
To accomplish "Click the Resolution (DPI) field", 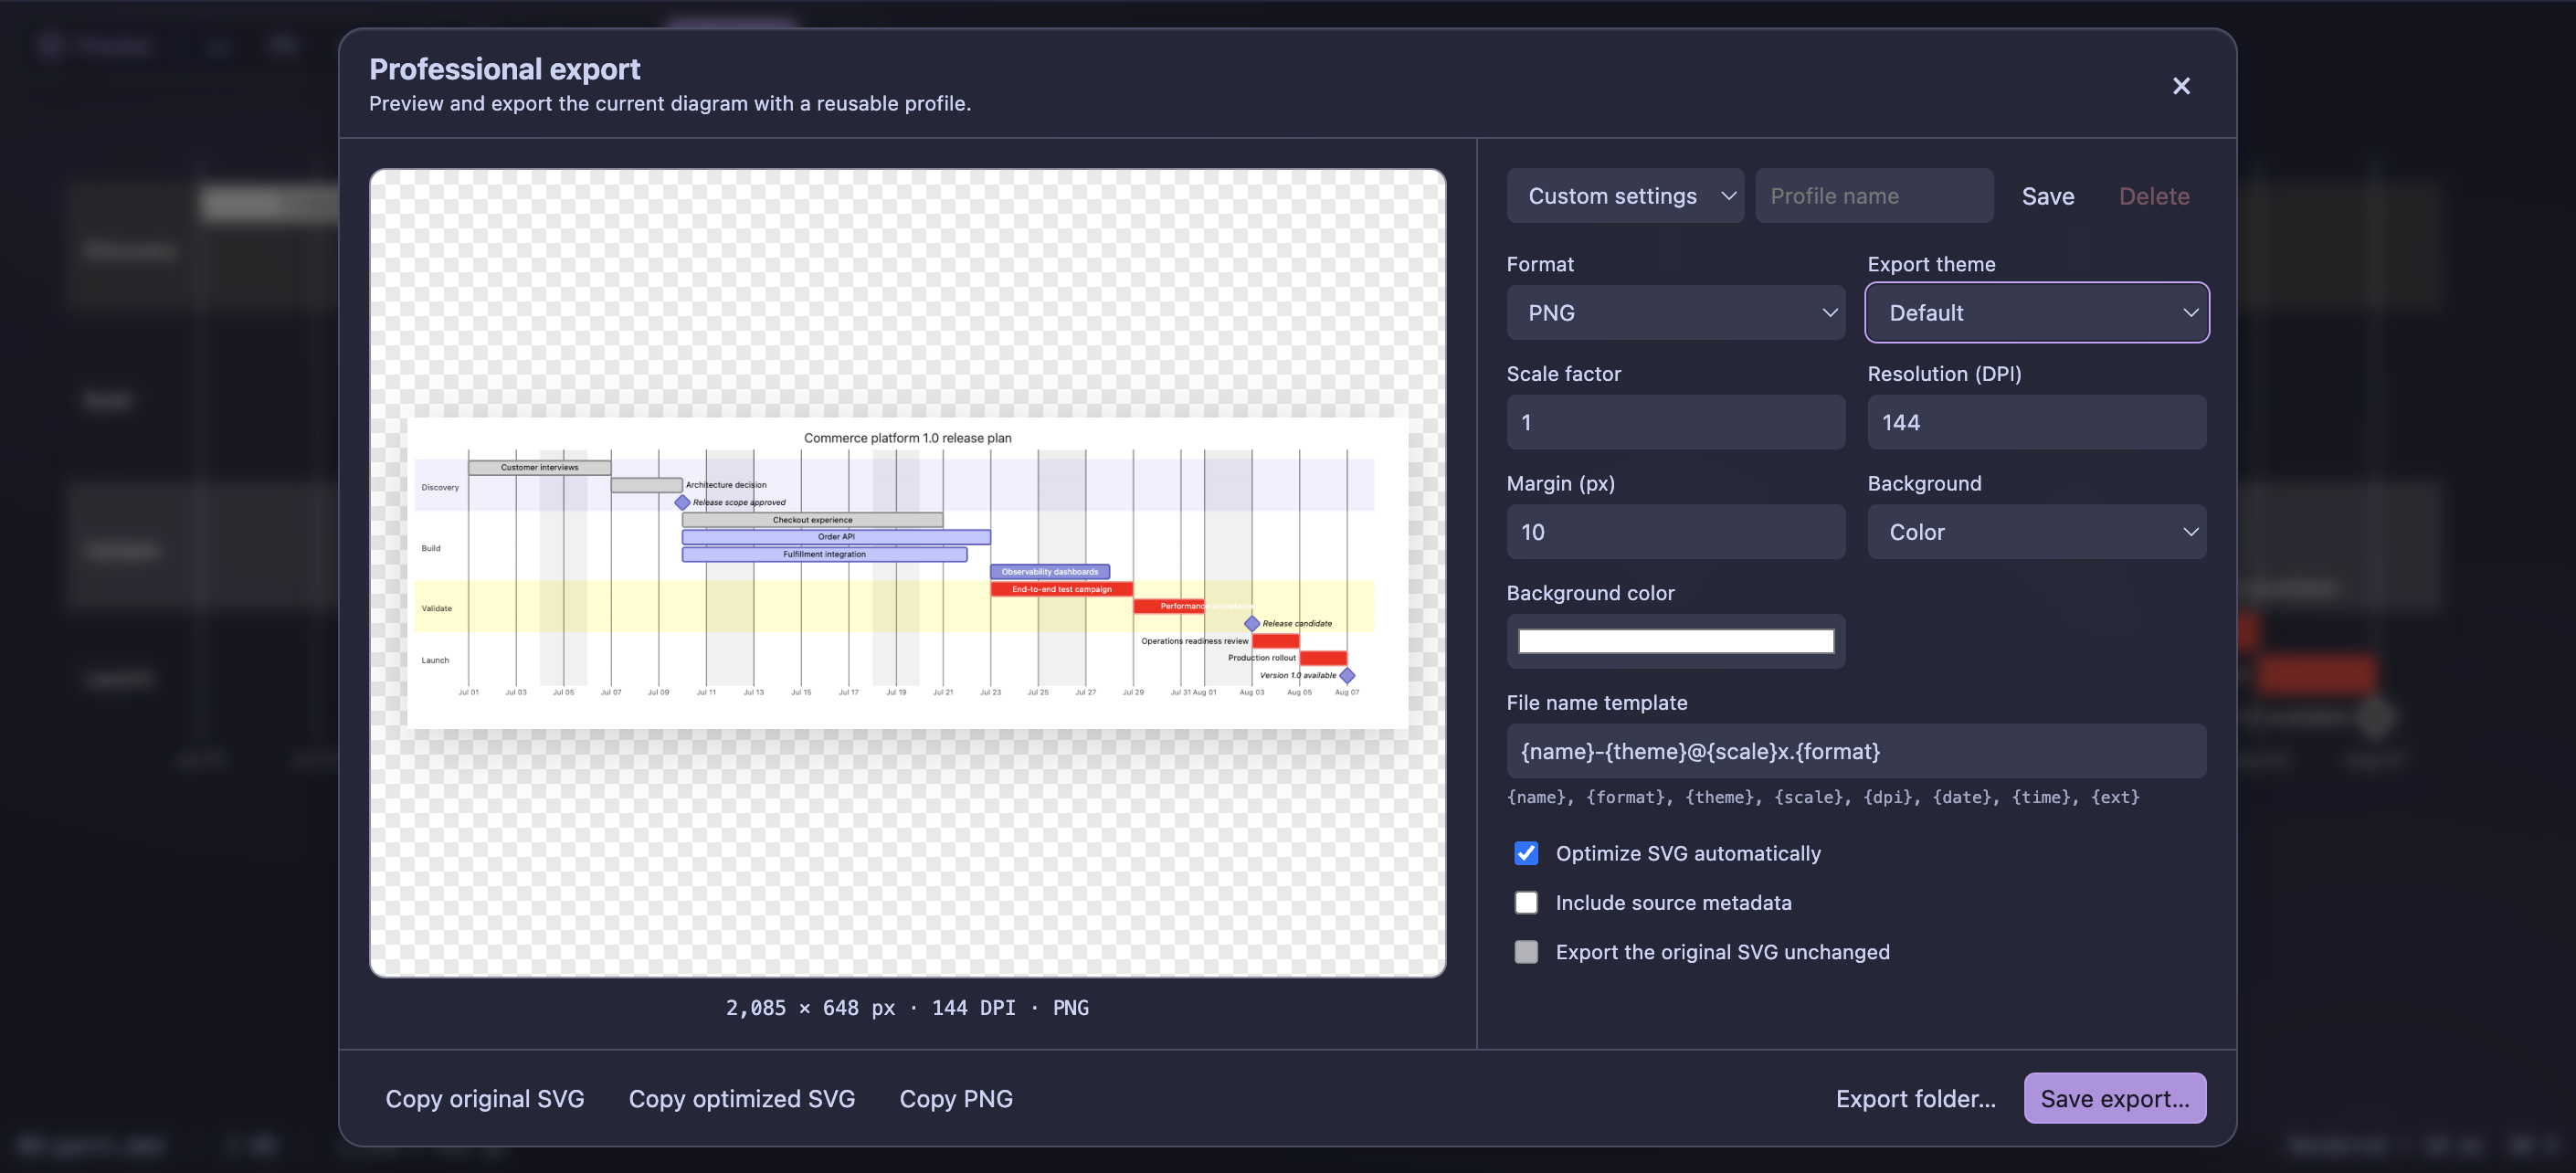I will point(2036,422).
